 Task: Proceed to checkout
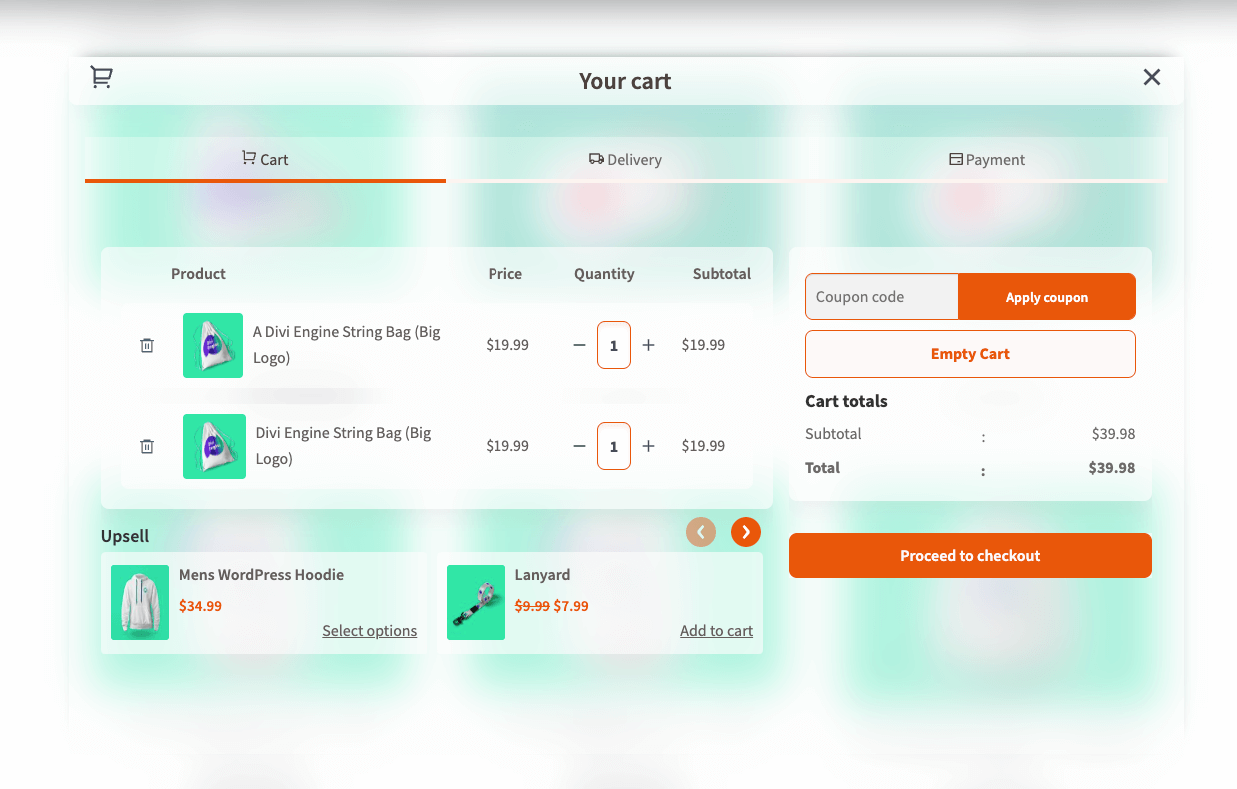tap(970, 556)
